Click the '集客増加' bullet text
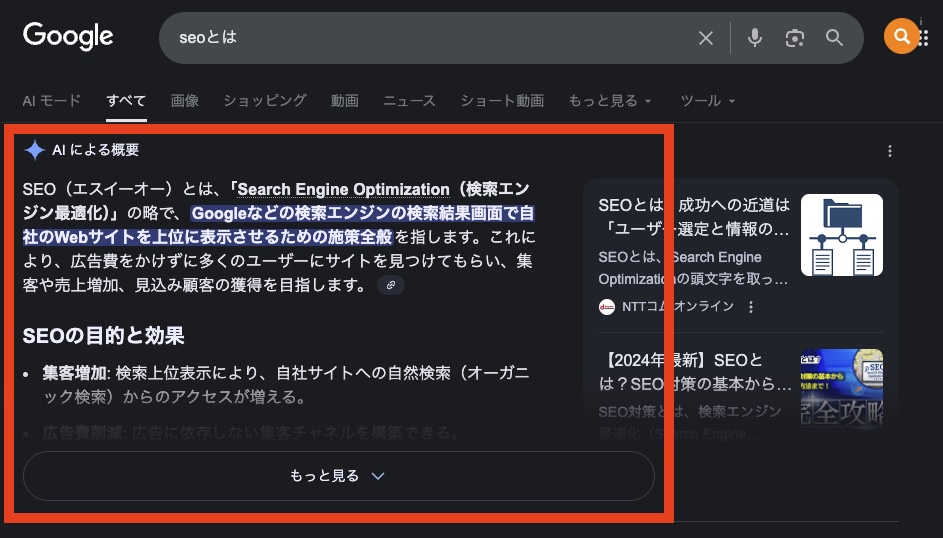The width and height of the screenshot is (943, 538). (75, 373)
